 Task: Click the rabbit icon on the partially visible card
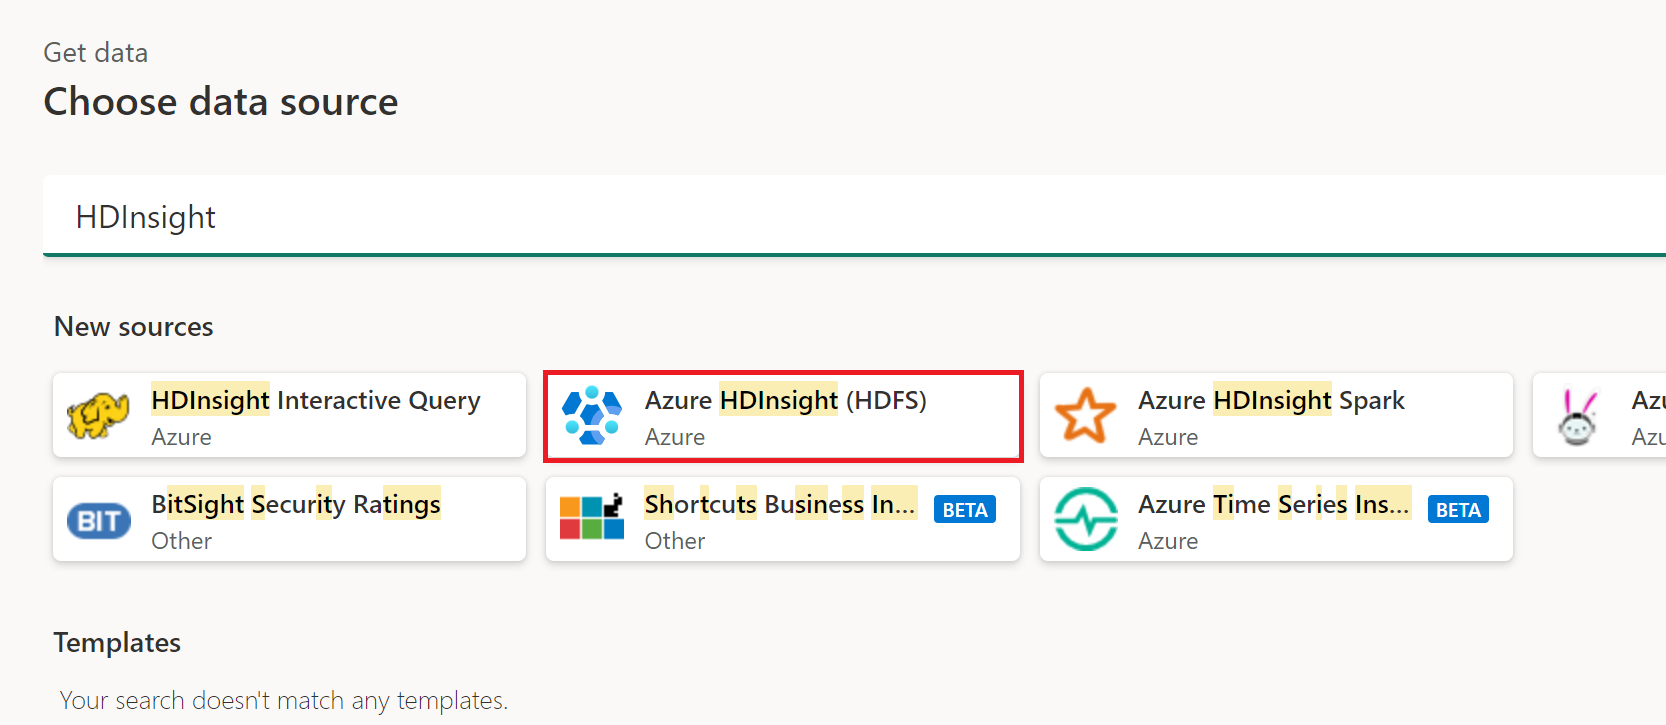pyautogui.click(x=1577, y=417)
